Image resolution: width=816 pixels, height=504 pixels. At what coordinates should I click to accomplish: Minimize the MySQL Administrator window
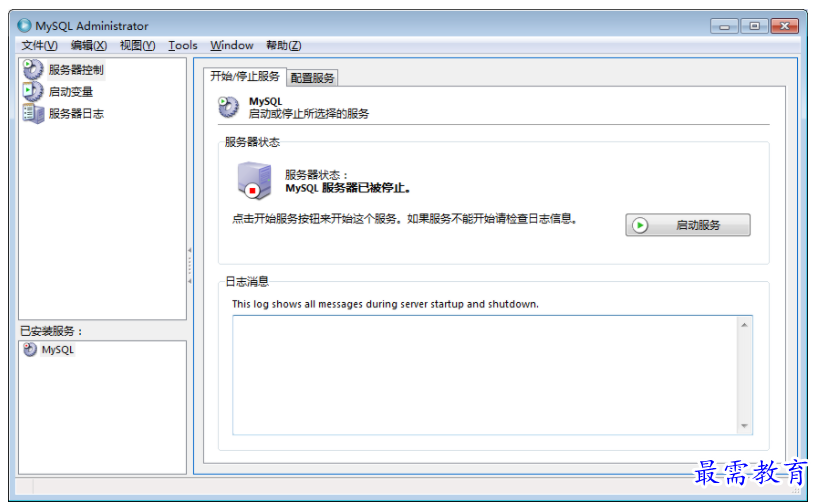(724, 26)
